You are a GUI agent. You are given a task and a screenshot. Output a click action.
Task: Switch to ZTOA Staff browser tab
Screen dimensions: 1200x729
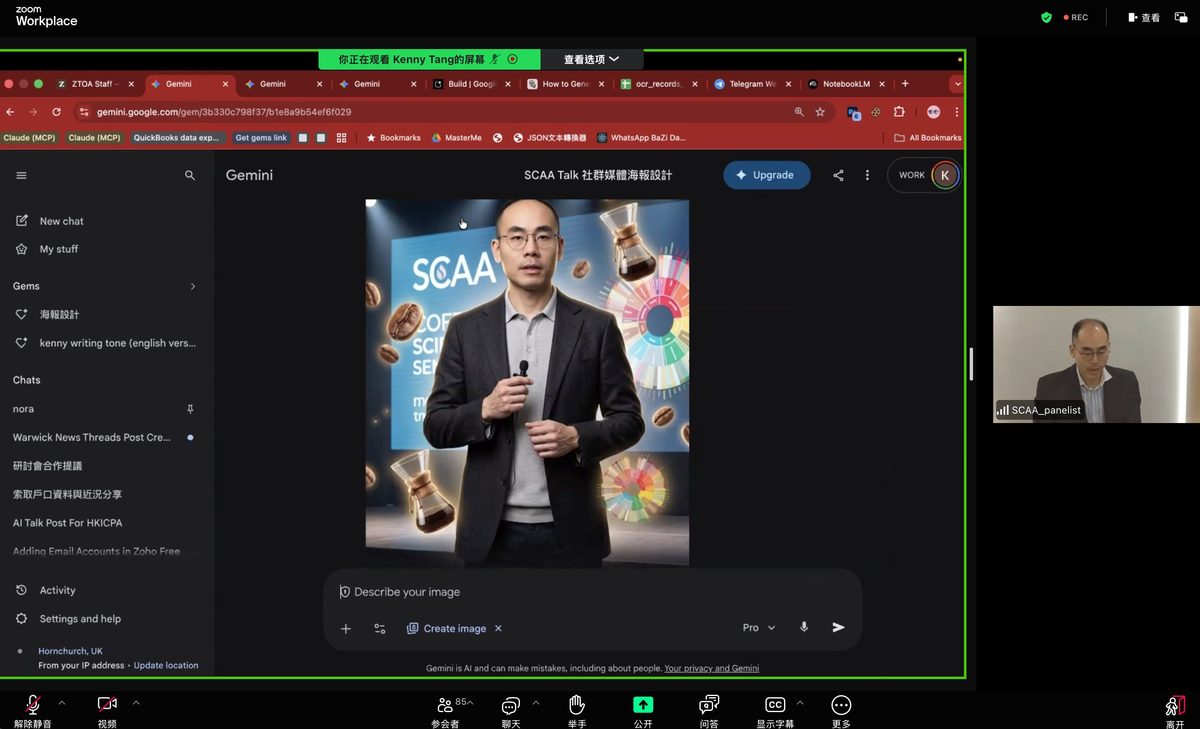[x=95, y=84]
